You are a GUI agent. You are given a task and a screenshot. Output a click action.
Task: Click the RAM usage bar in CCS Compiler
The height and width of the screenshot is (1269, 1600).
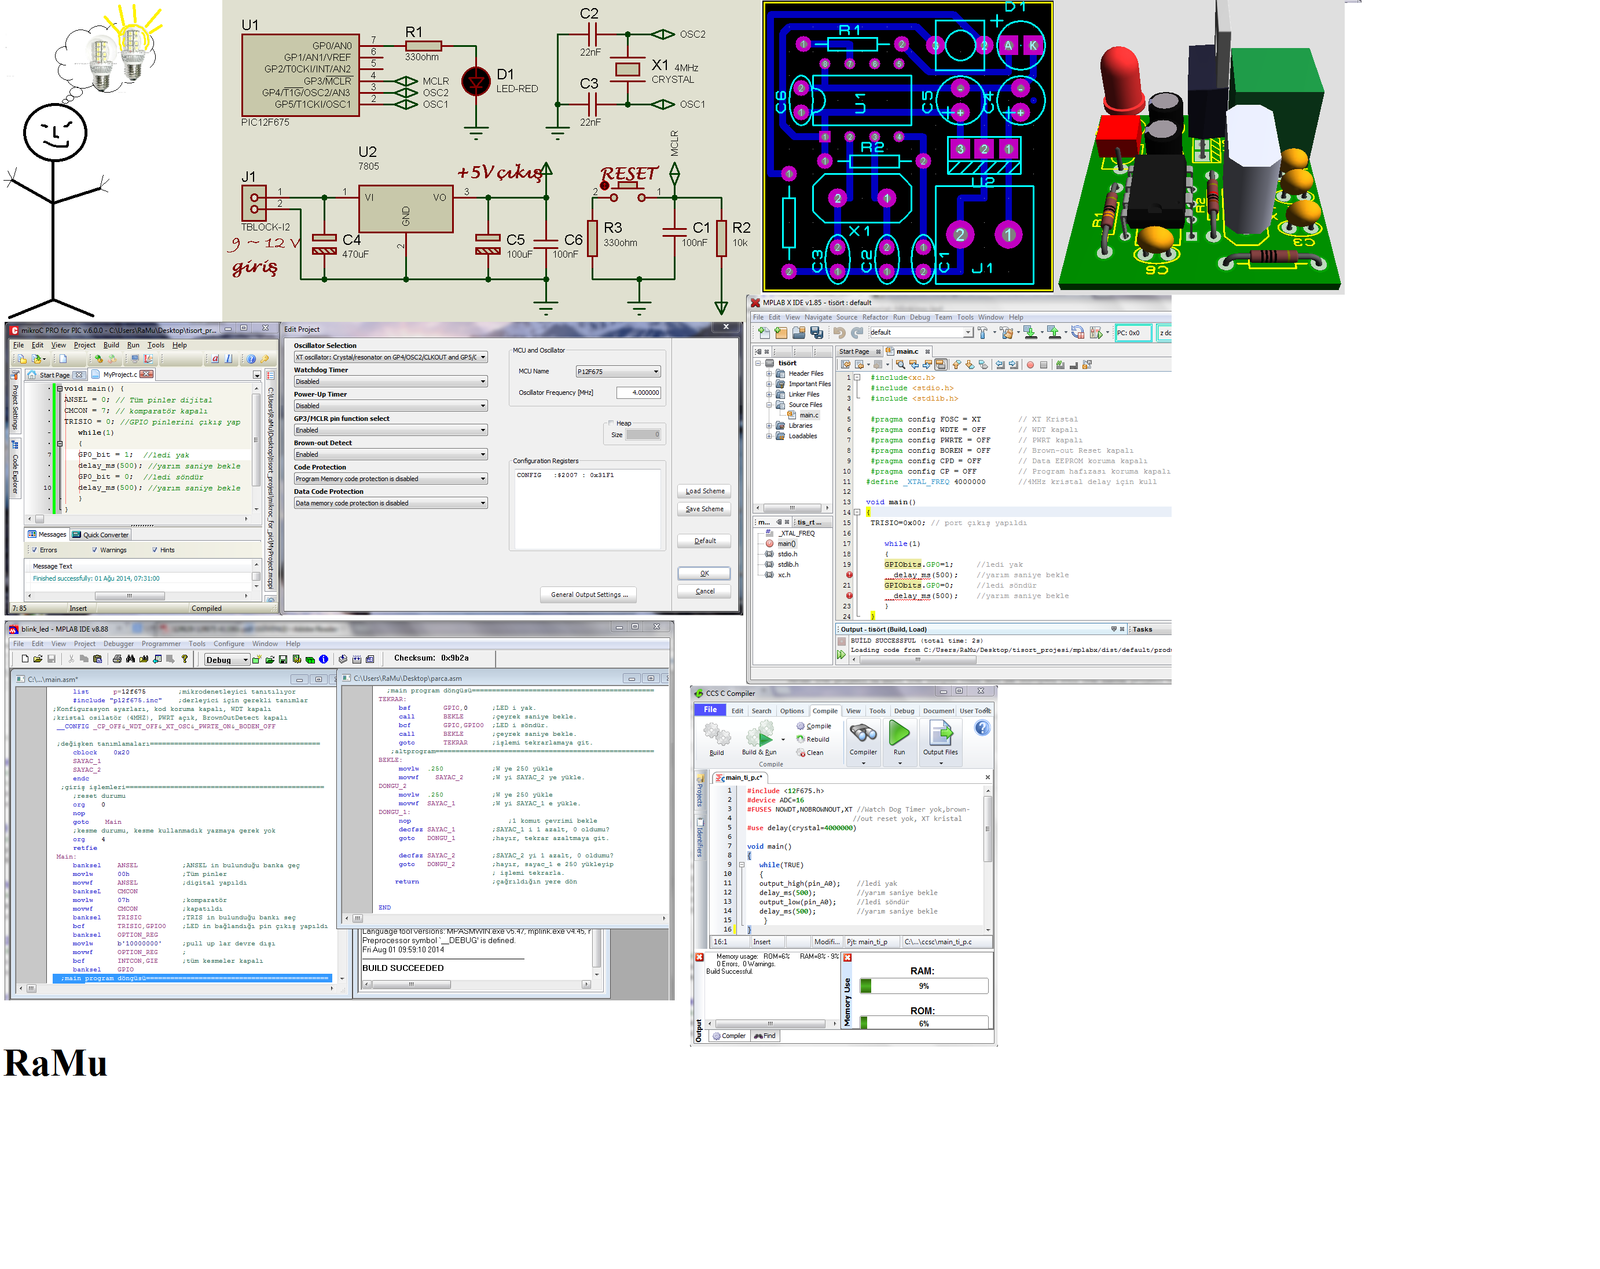924,986
